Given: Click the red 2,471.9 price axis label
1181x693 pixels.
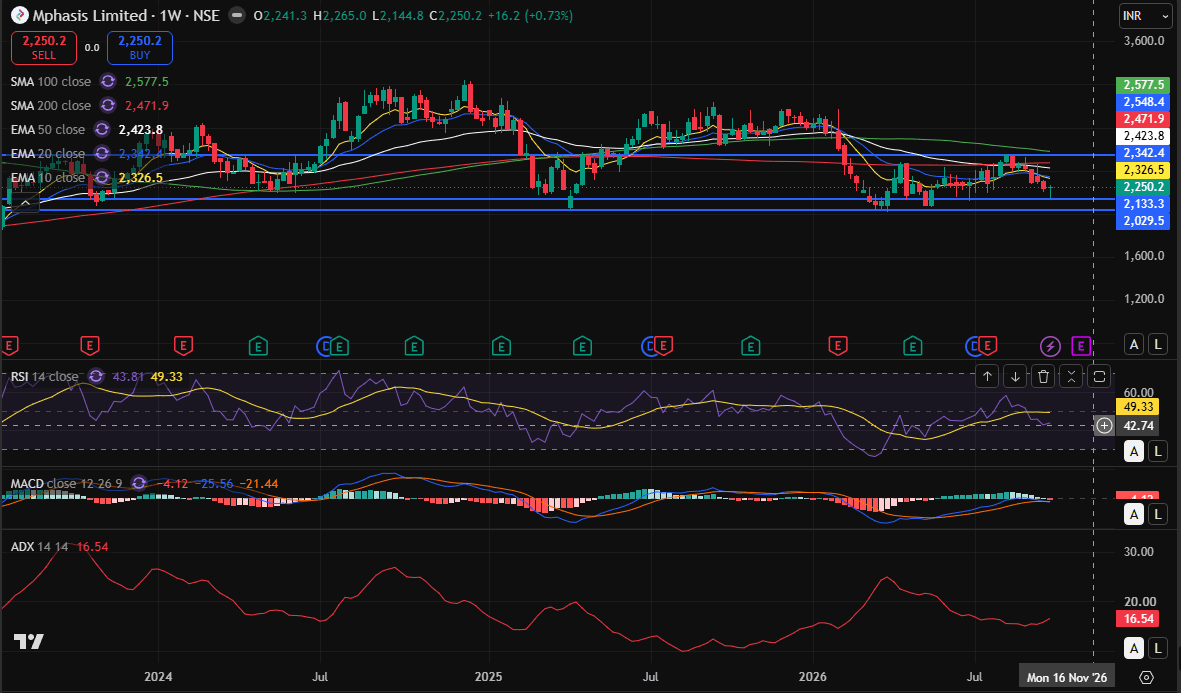Looking at the screenshot, I should pyautogui.click(x=1143, y=118).
